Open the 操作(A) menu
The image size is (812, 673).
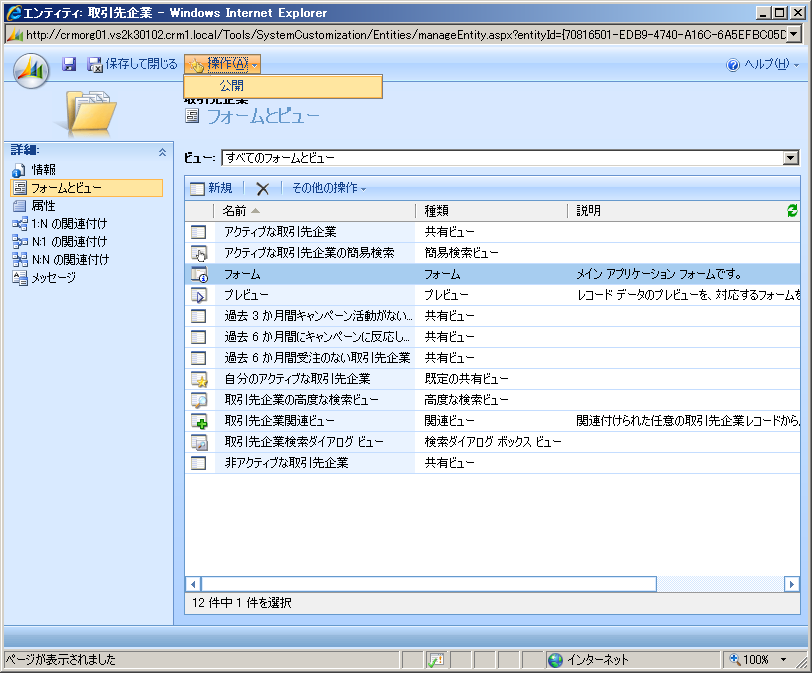[x=223, y=64]
